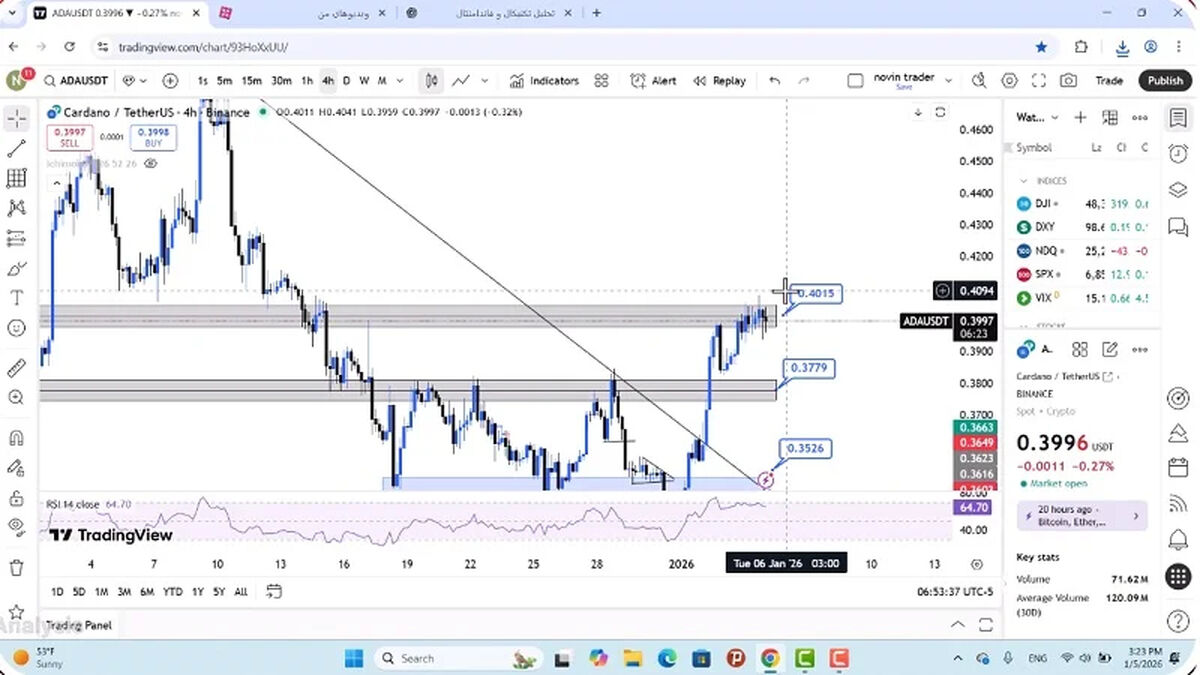Open the calendar sidebar icon
The width and height of the screenshot is (1200, 675).
pyautogui.click(x=1178, y=467)
